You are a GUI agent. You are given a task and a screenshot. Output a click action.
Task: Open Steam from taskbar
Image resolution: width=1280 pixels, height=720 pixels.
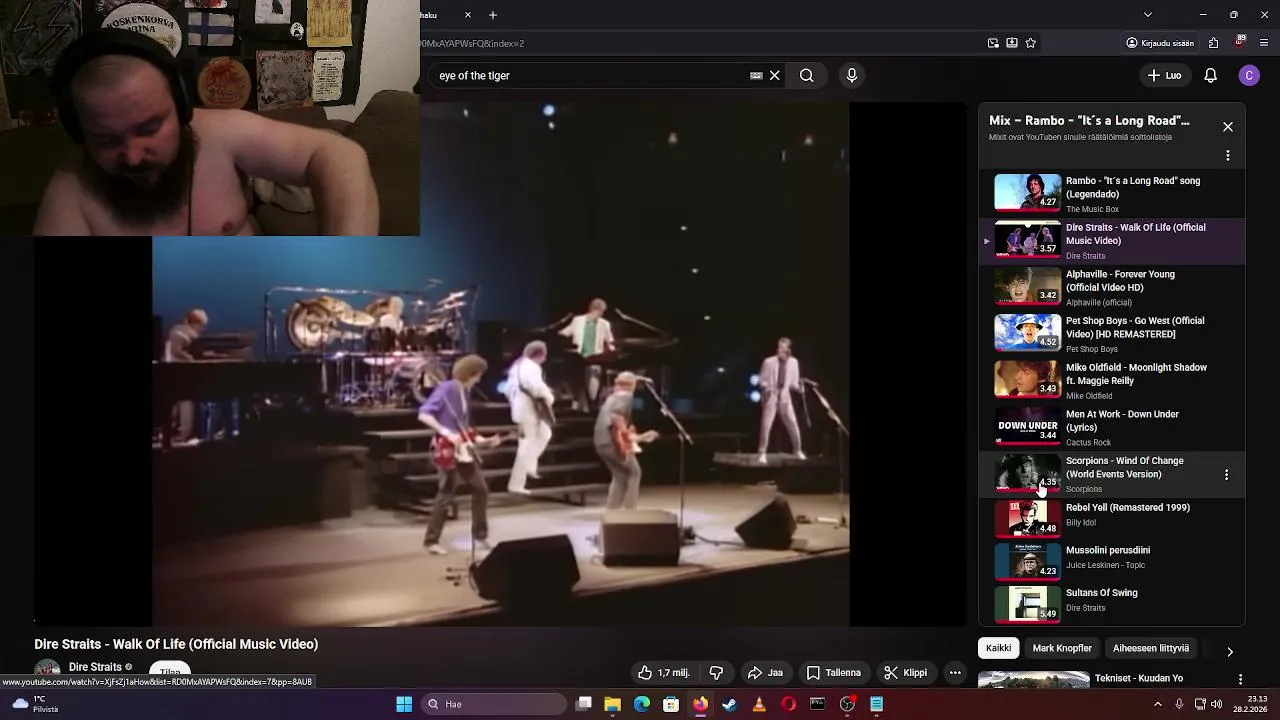point(730,704)
